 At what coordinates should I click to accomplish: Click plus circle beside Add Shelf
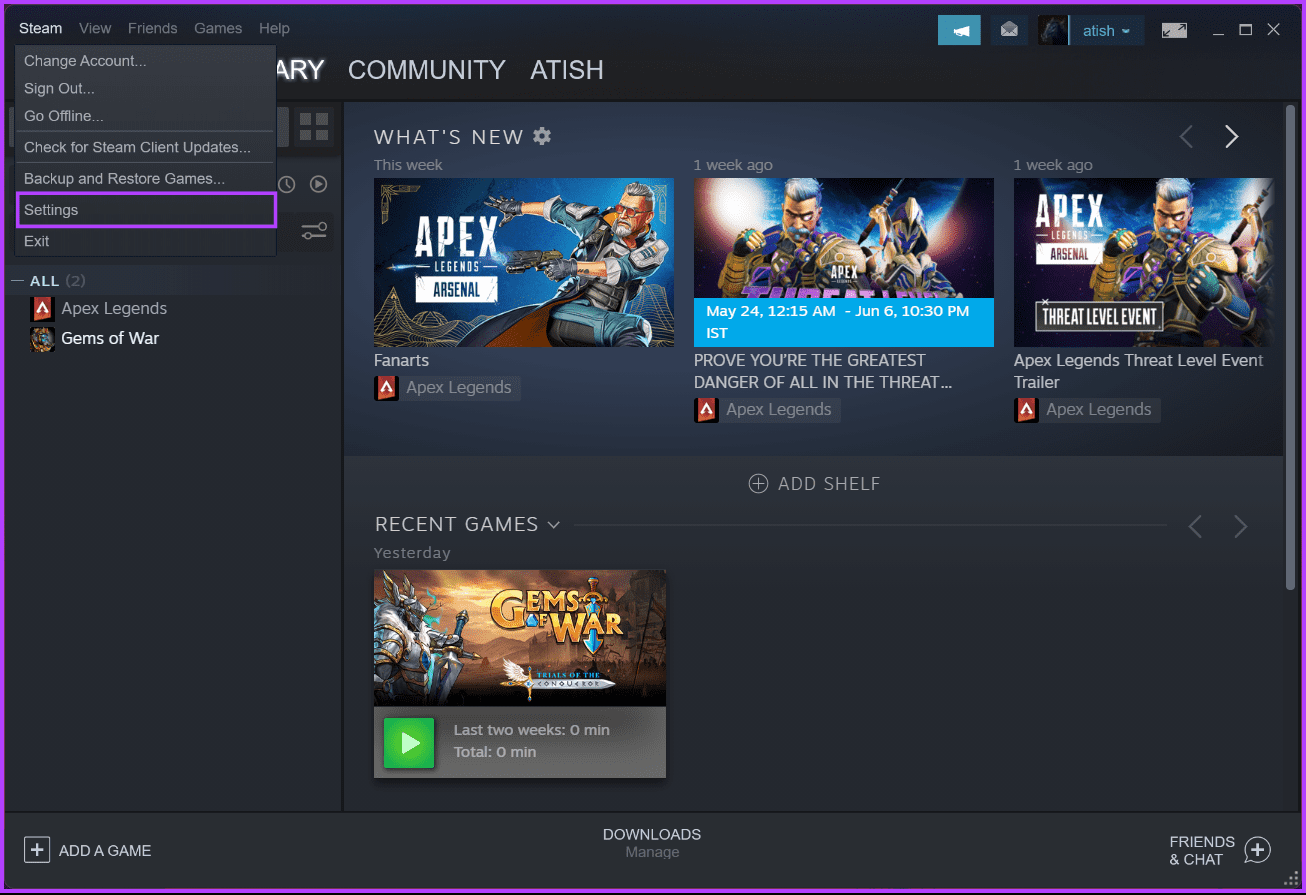759,484
